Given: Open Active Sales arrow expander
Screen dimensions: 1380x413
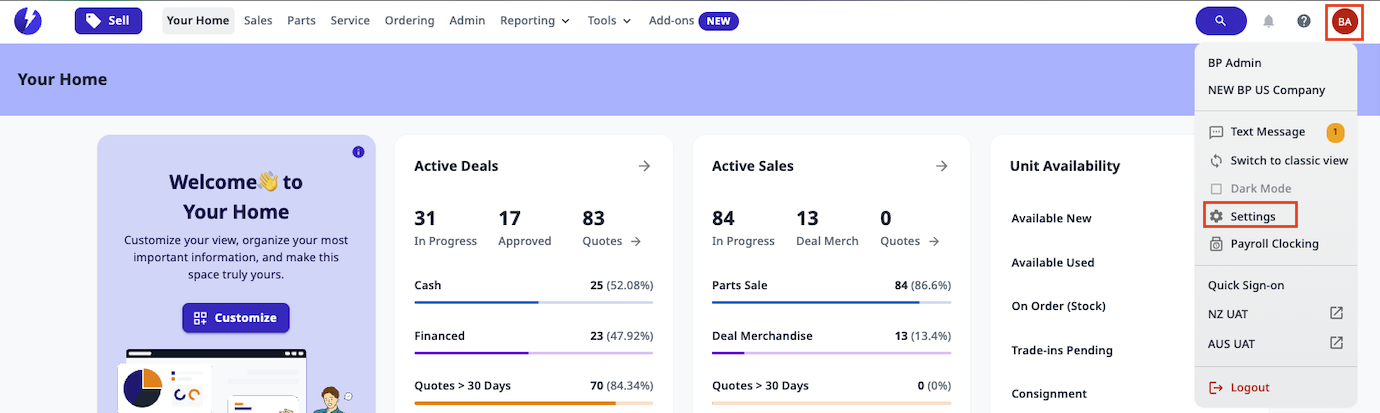Looking at the screenshot, I should pyautogui.click(x=941, y=166).
